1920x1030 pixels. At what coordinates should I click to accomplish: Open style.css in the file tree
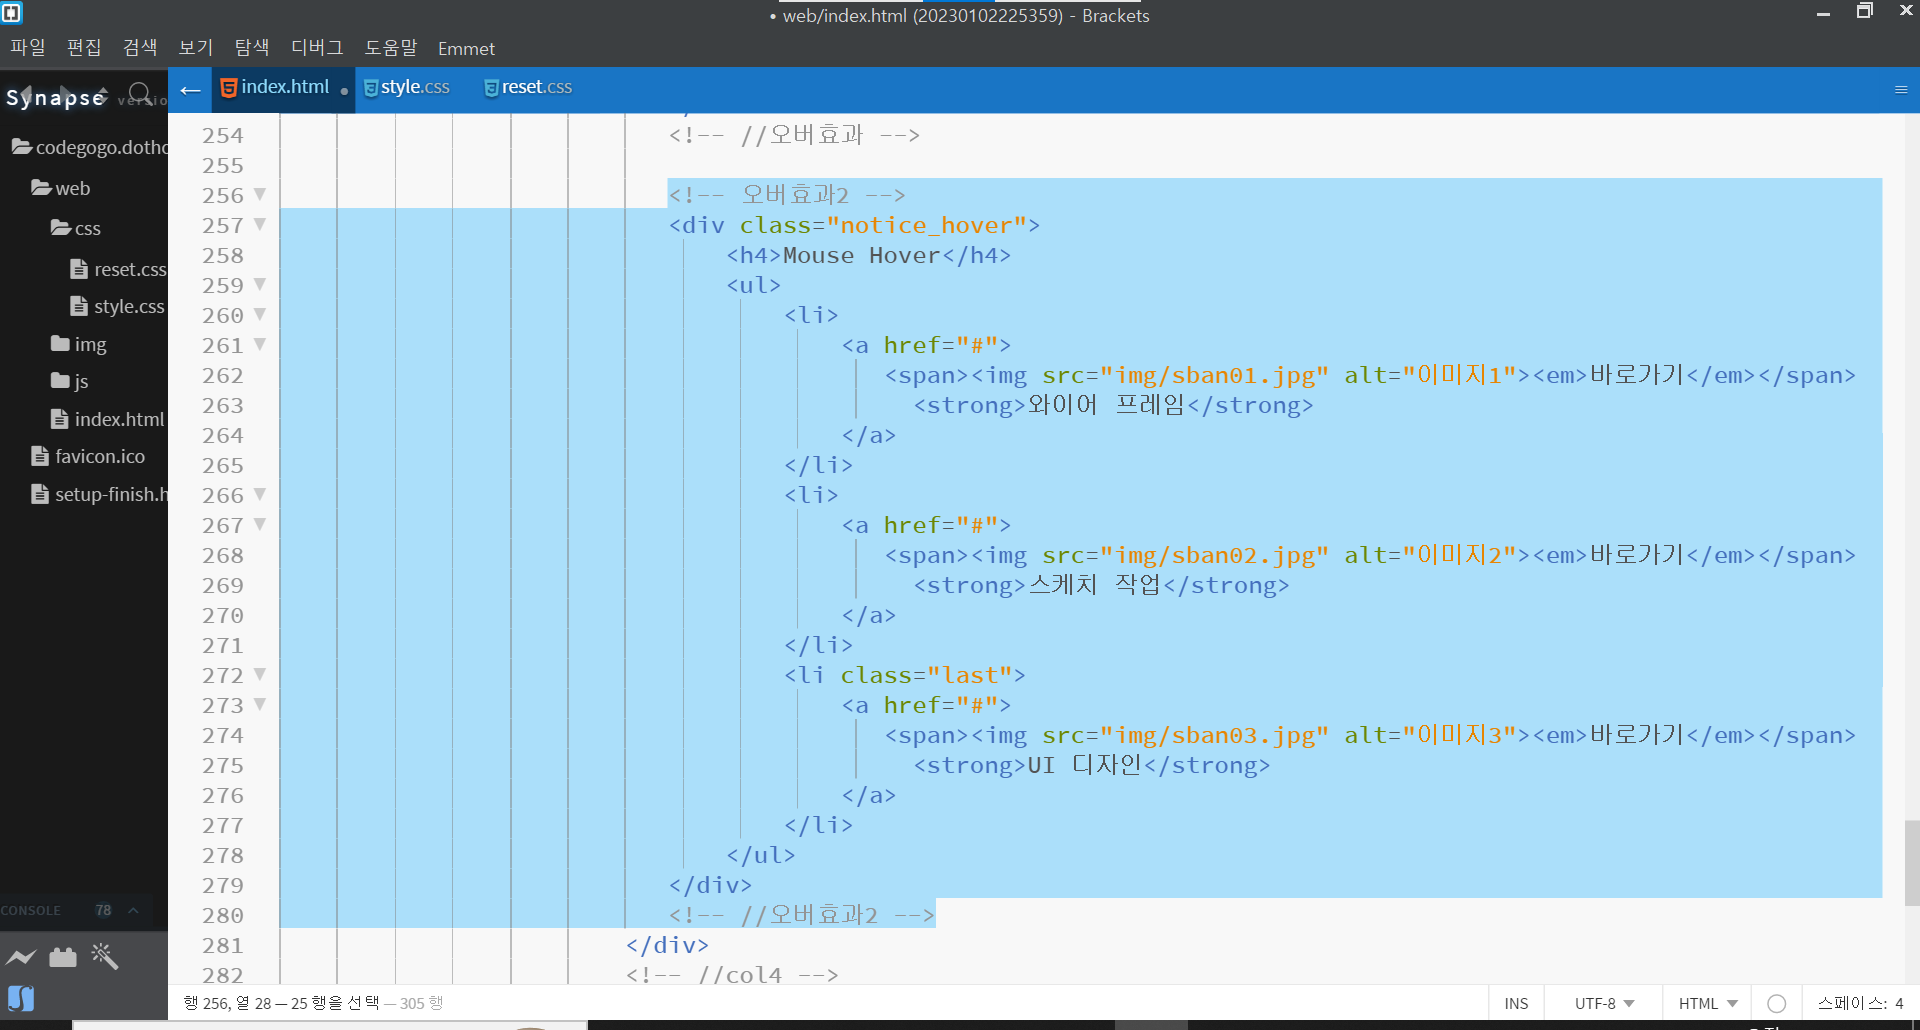pyautogui.click(x=117, y=306)
